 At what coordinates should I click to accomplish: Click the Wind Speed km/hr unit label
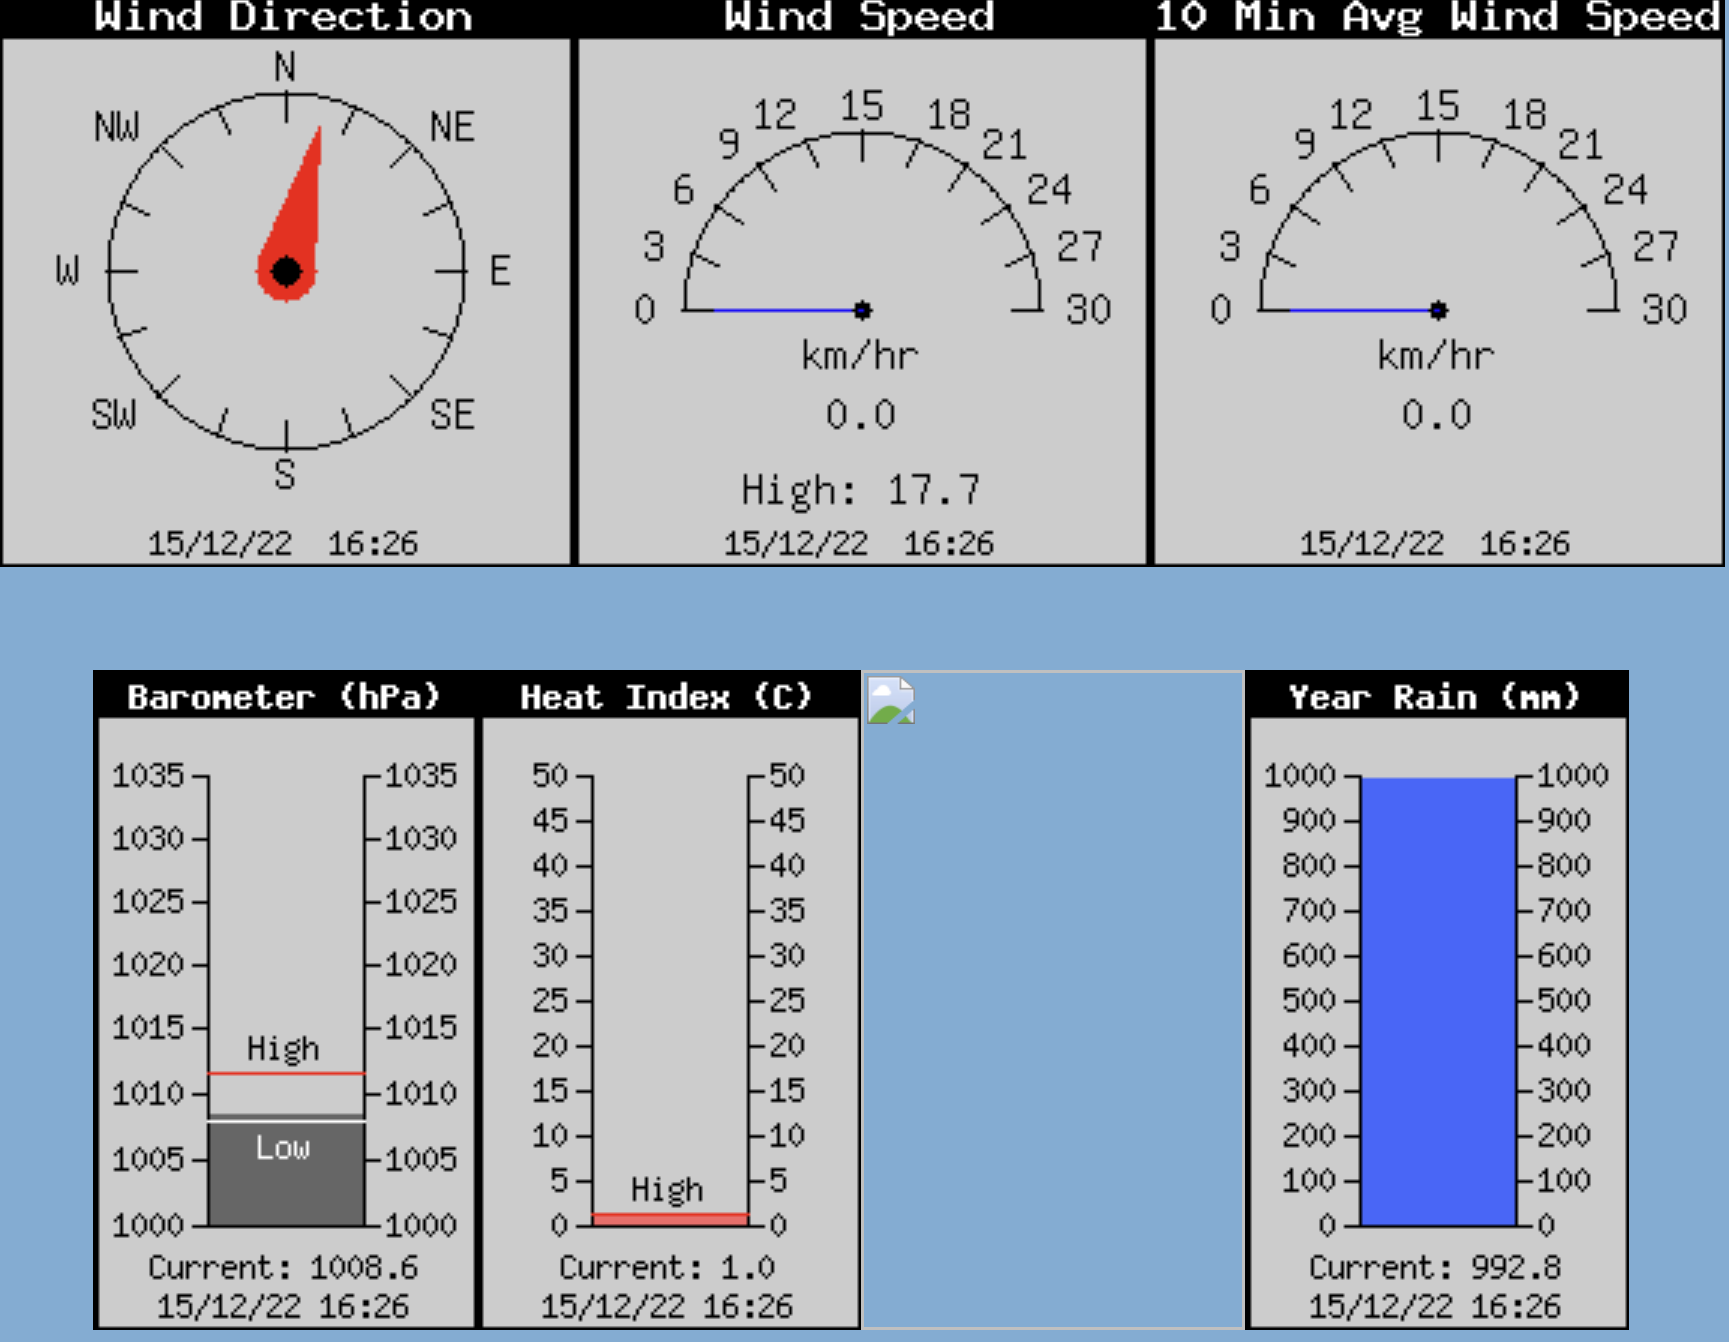(x=860, y=355)
